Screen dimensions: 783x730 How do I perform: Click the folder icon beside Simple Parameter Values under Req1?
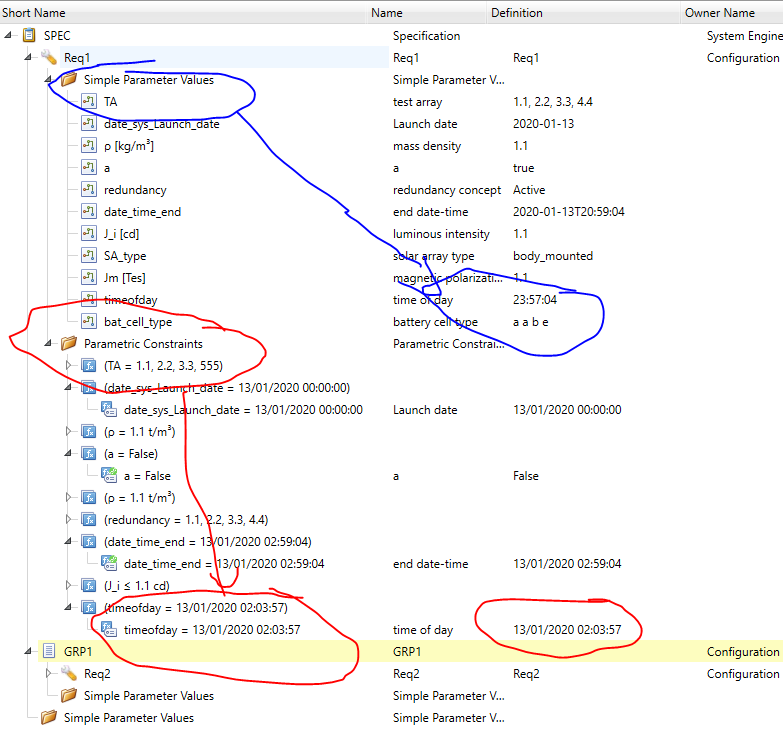pos(69,79)
